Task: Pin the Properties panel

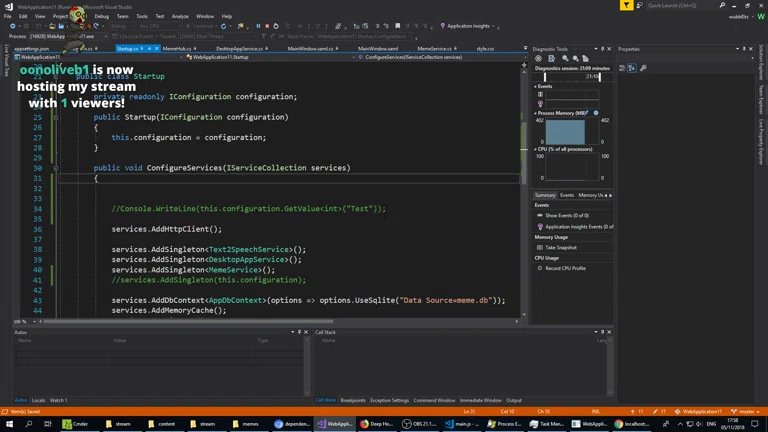Action: click(x=744, y=49)
